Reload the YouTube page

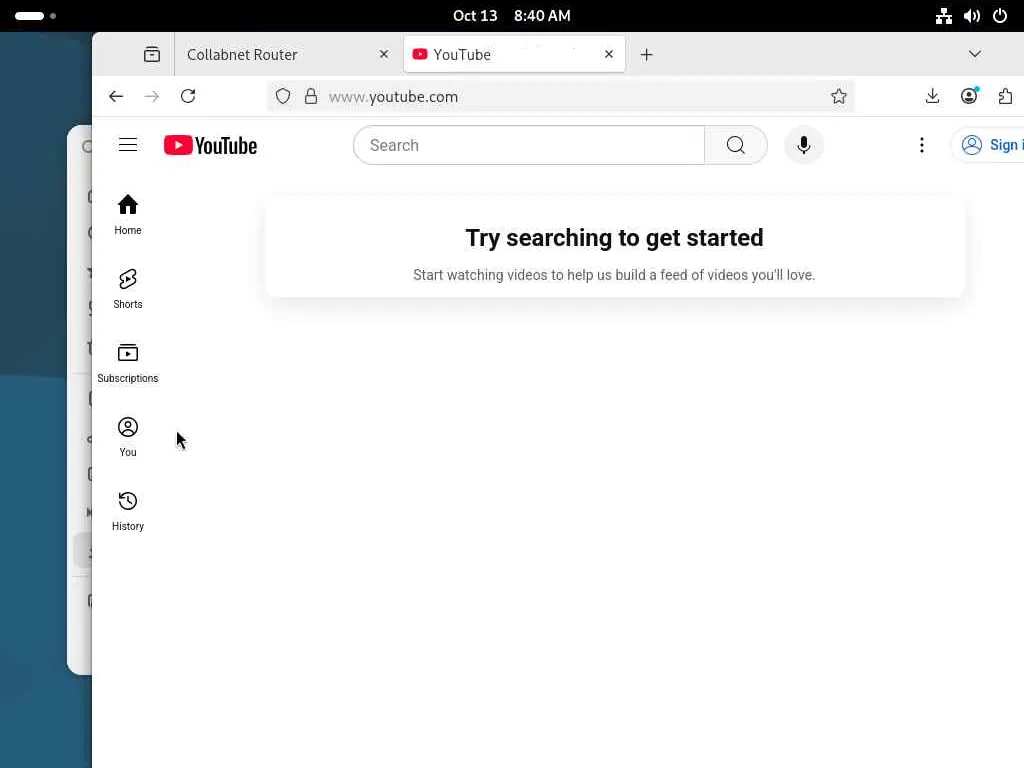[188, 97]
